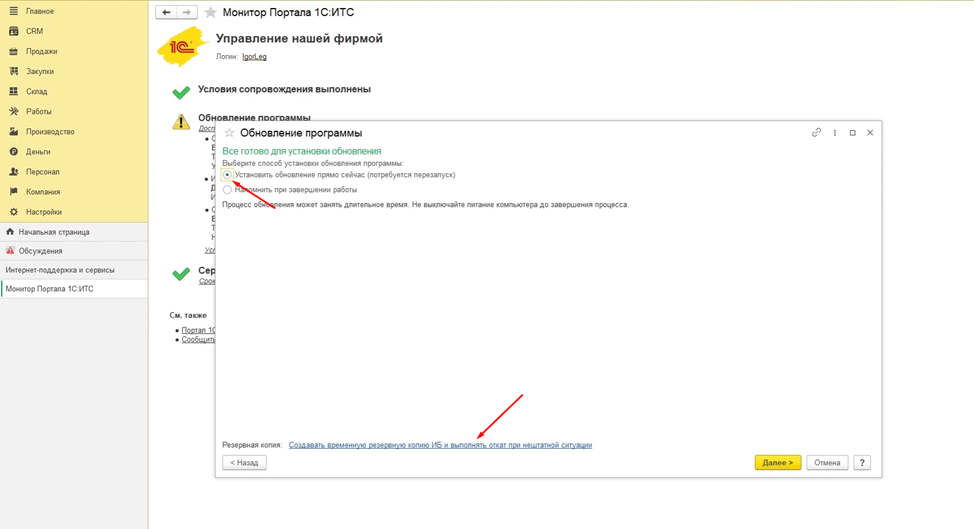Open the Главное section icon
Image resolution: width=974 pixels, height=529 pixels.
(x=14, y=11)
